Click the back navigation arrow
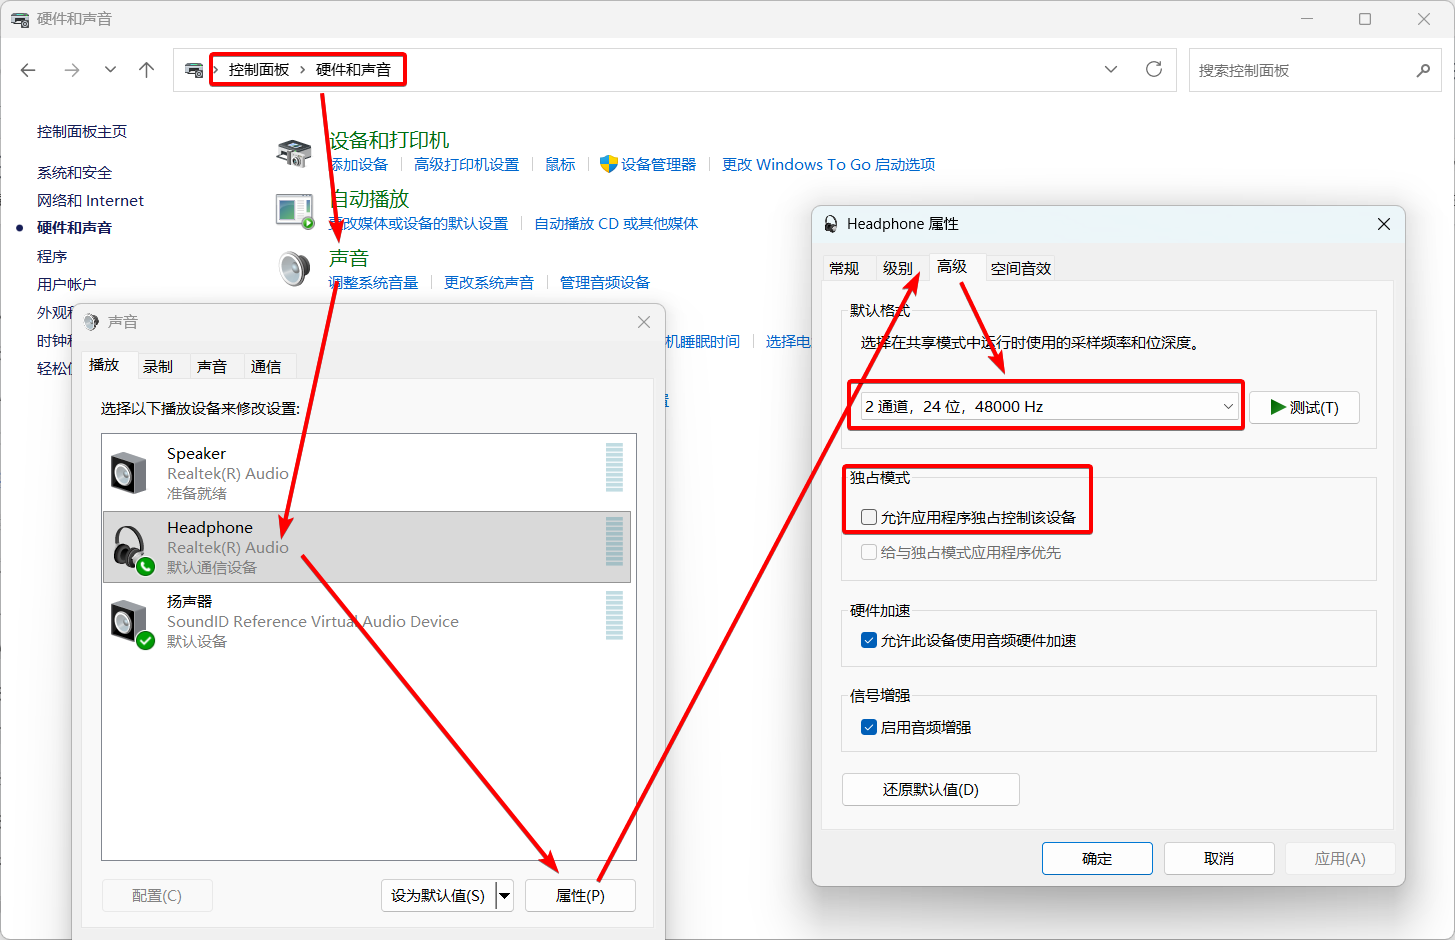Viewport: 1455px width, 940px height. click(28, 70)
